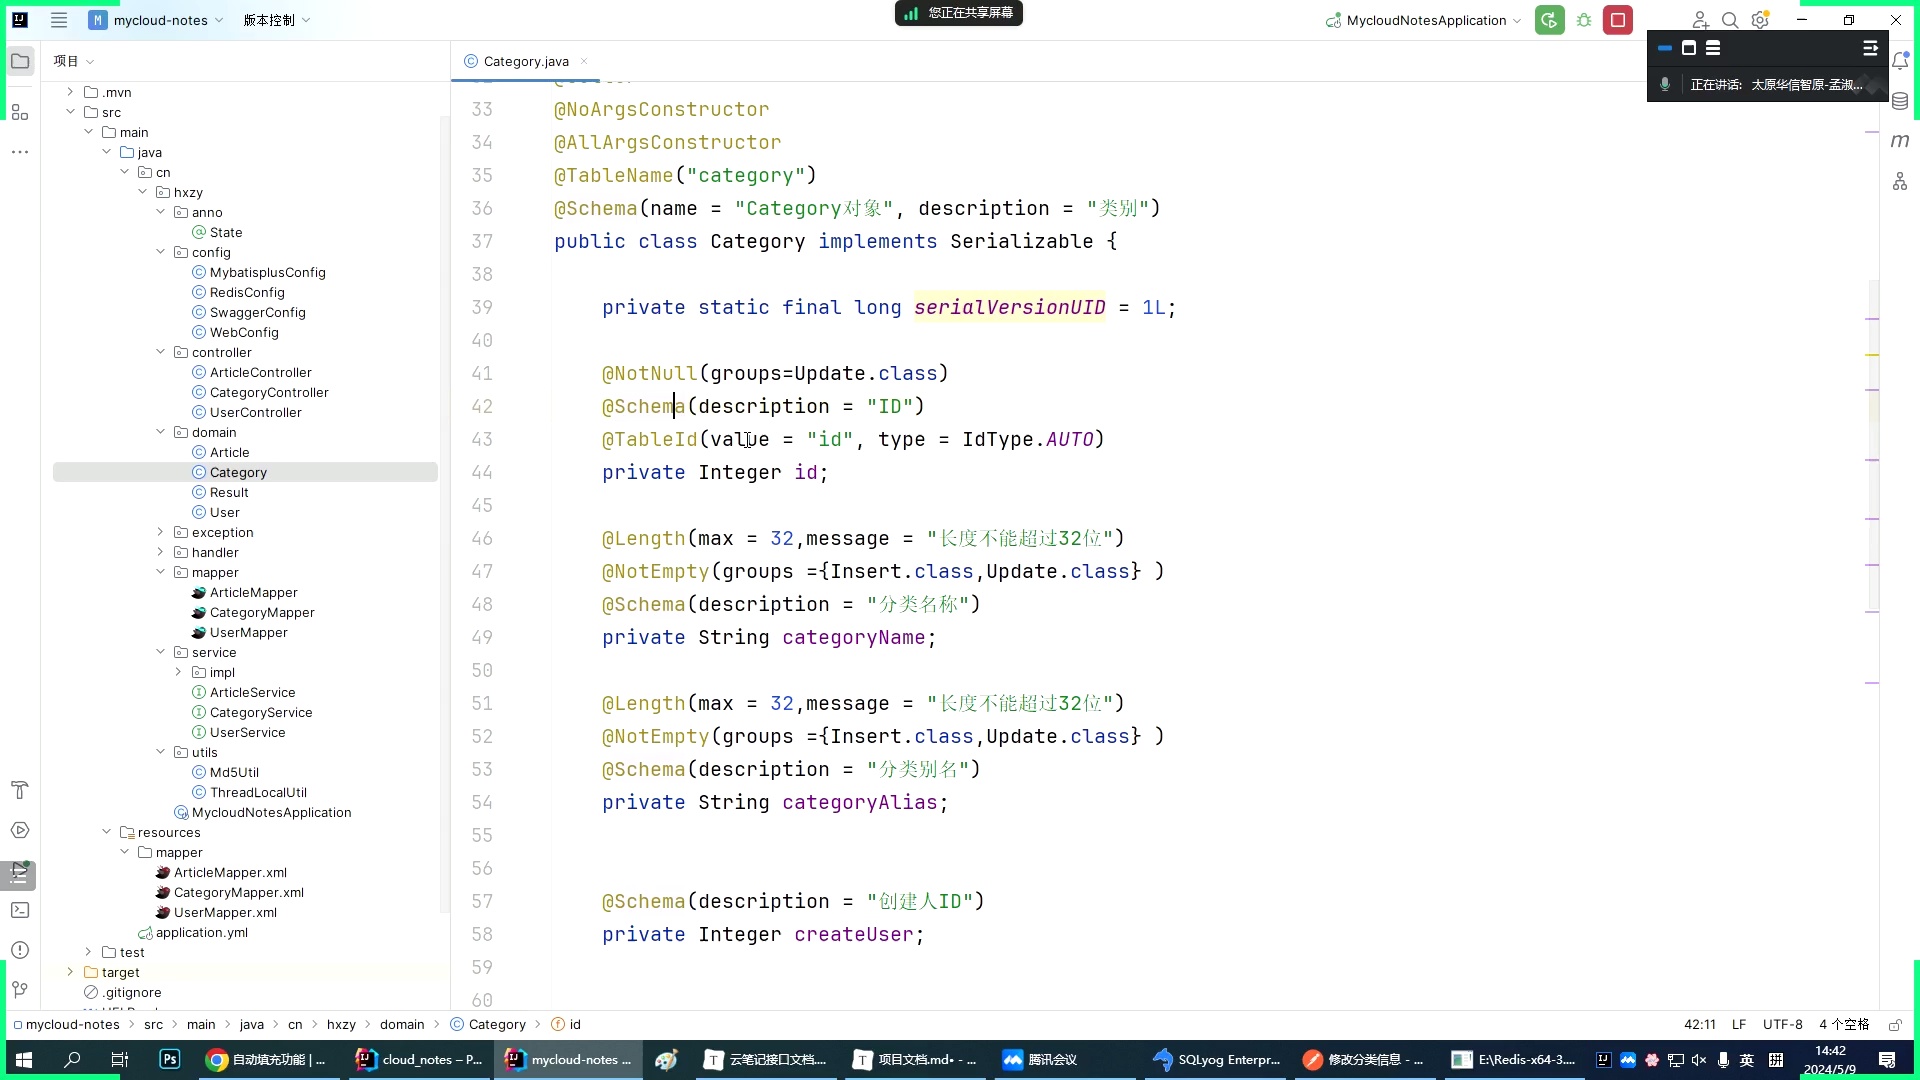Open the Database tool window
Viewport: 1920px width, 1080px height.
[x=1901, y=100]
